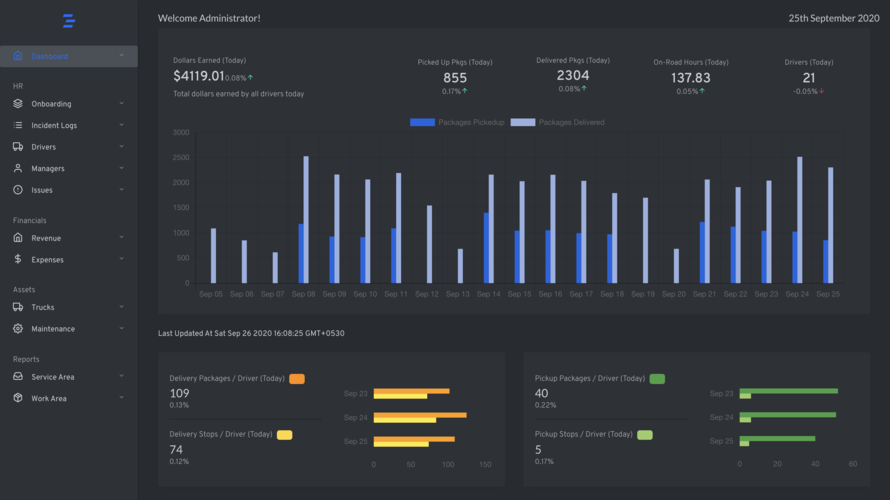Screen dimensions: 890x500
Task: Click the Issues alert icon
Action: (18, 190)
